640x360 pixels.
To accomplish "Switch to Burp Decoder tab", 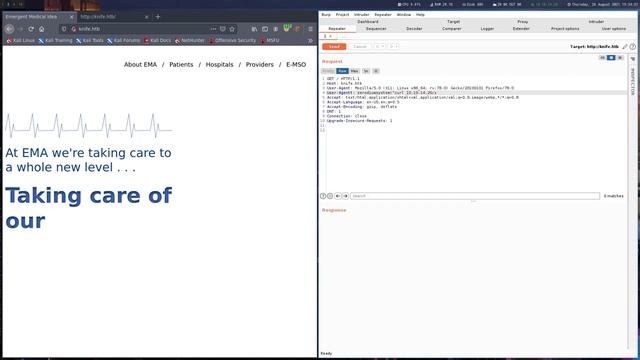I will coord(414,29).
